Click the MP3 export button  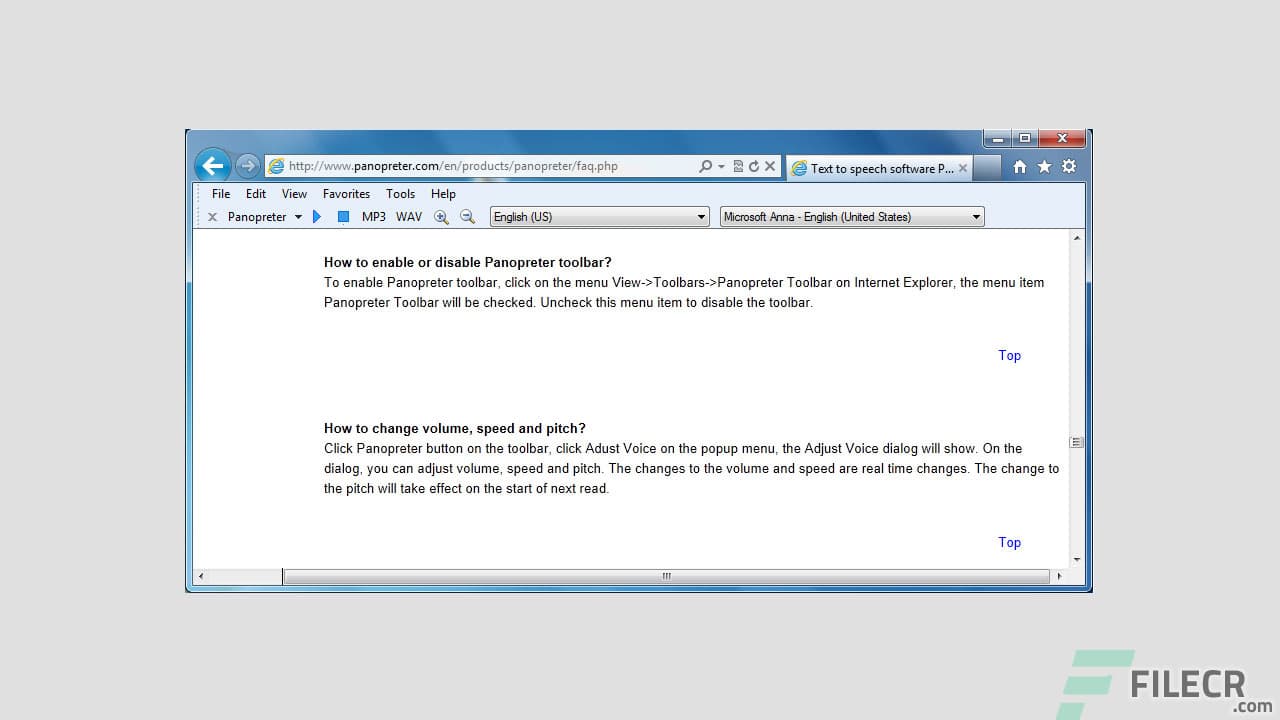374,217
